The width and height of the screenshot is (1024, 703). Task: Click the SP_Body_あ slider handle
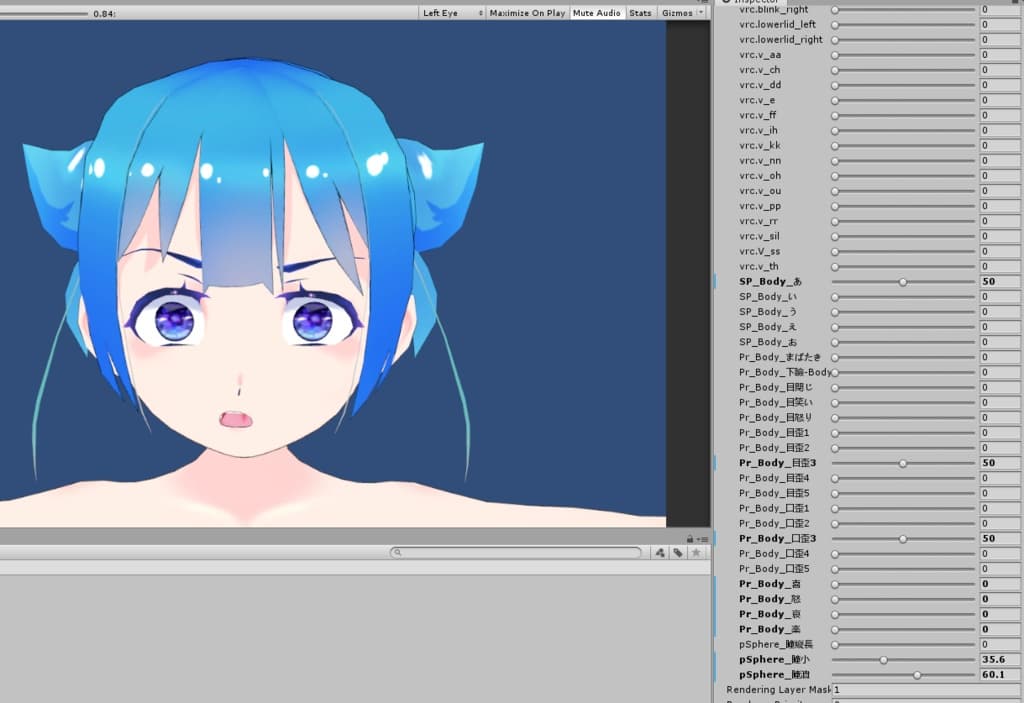903,282
